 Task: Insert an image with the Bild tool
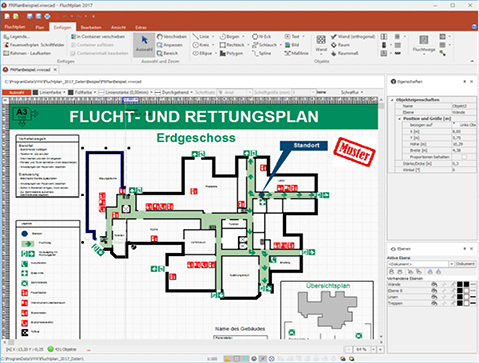click(x=292, y=45)
